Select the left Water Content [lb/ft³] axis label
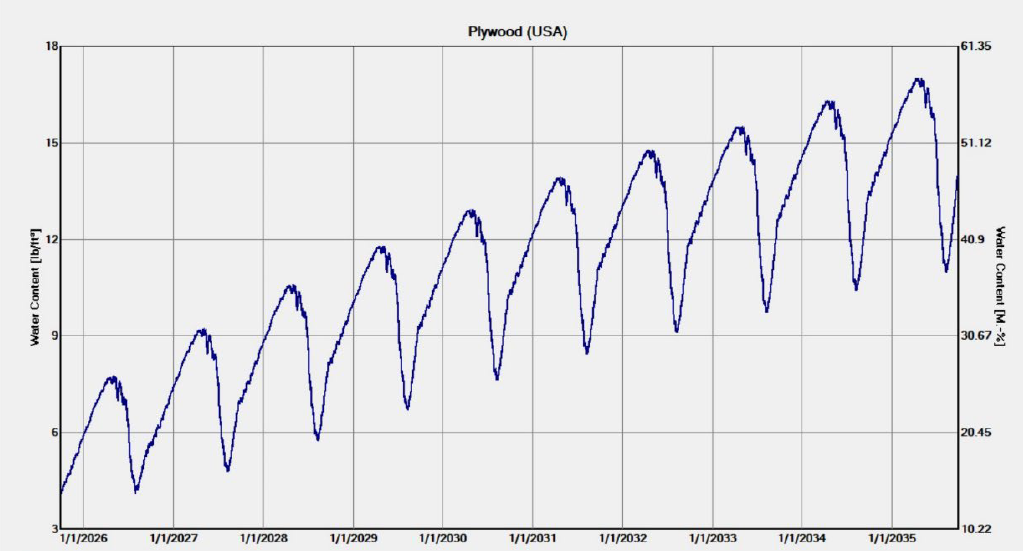Screen dimensions: 1023x551 (x=36, y=287)
